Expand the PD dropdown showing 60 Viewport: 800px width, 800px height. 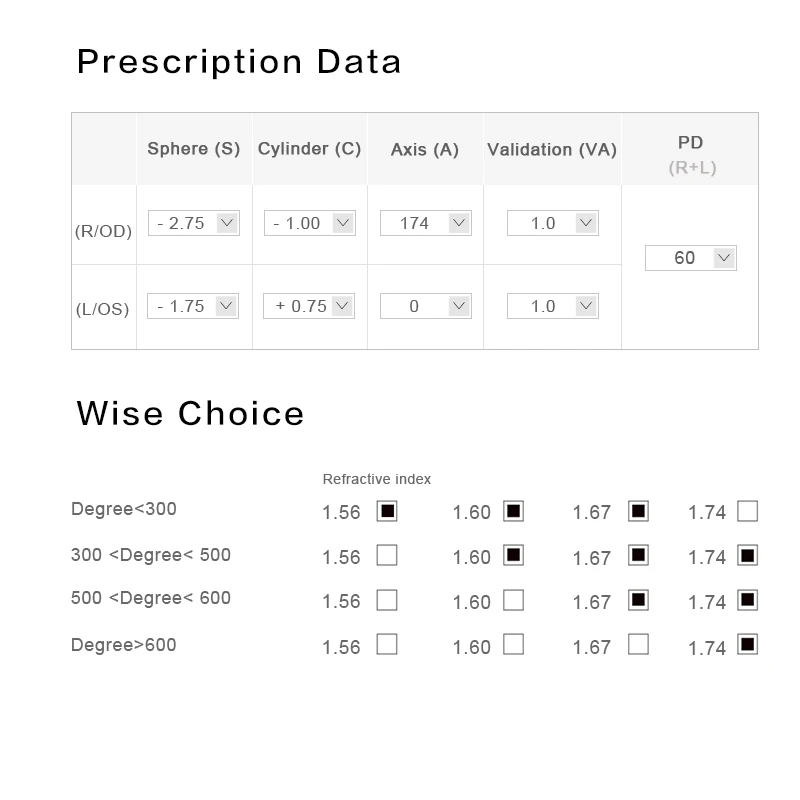[691, 258]
